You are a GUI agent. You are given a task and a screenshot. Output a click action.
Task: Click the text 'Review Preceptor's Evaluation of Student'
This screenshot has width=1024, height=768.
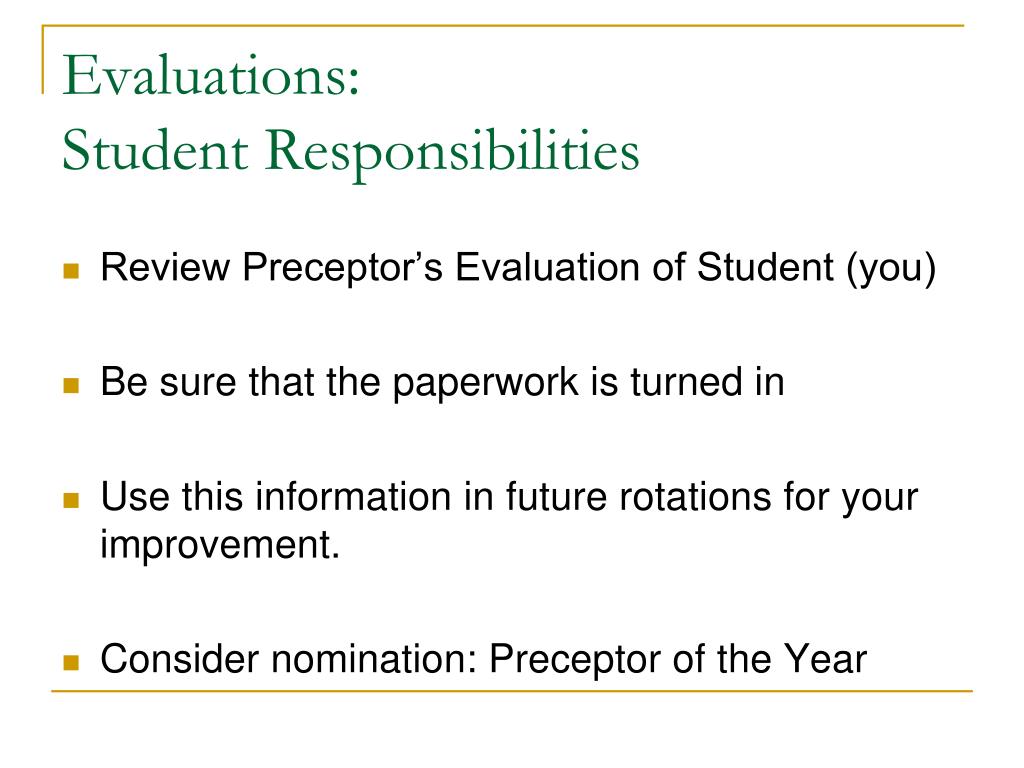point(468,267)
